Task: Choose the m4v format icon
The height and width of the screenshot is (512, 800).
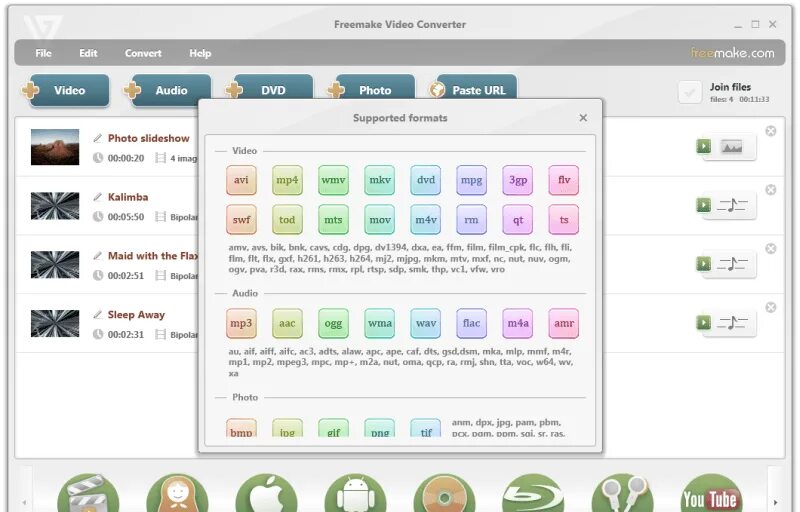Action: (426, 220)
